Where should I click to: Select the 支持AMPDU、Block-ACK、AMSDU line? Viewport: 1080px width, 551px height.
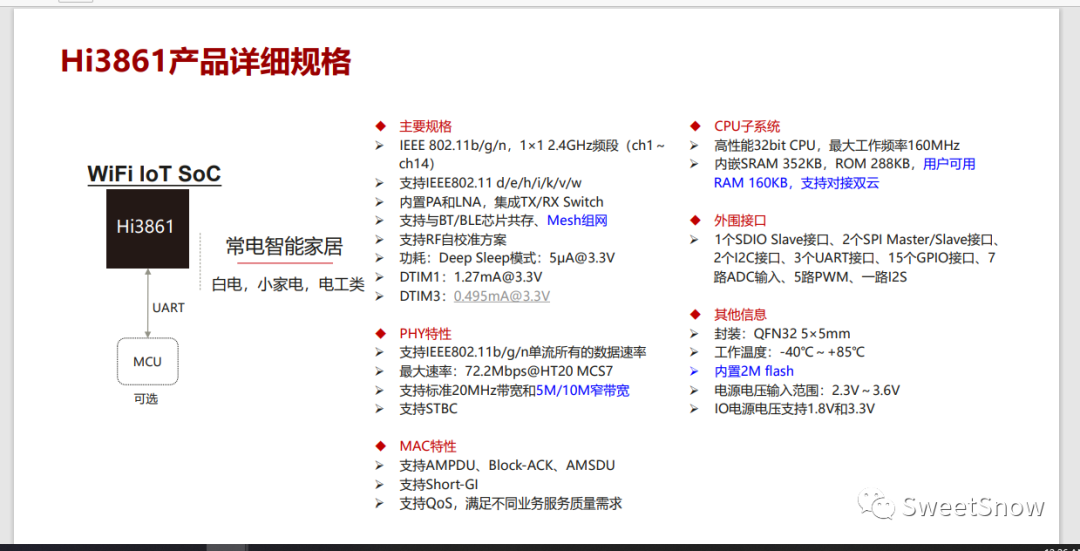[507, 466]
